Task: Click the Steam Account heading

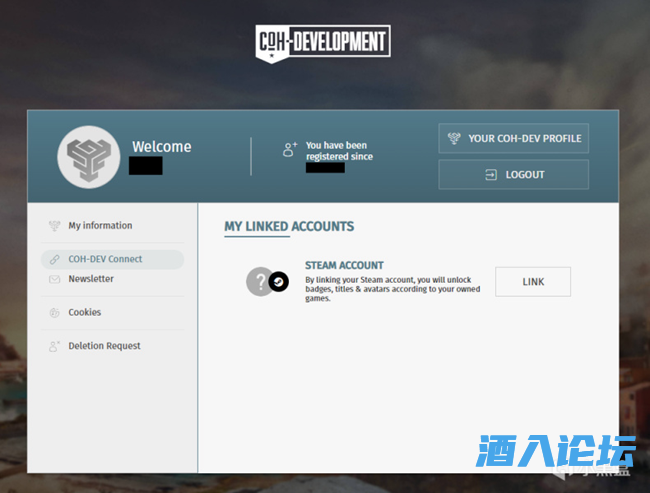Action: [x=344, y=265]
